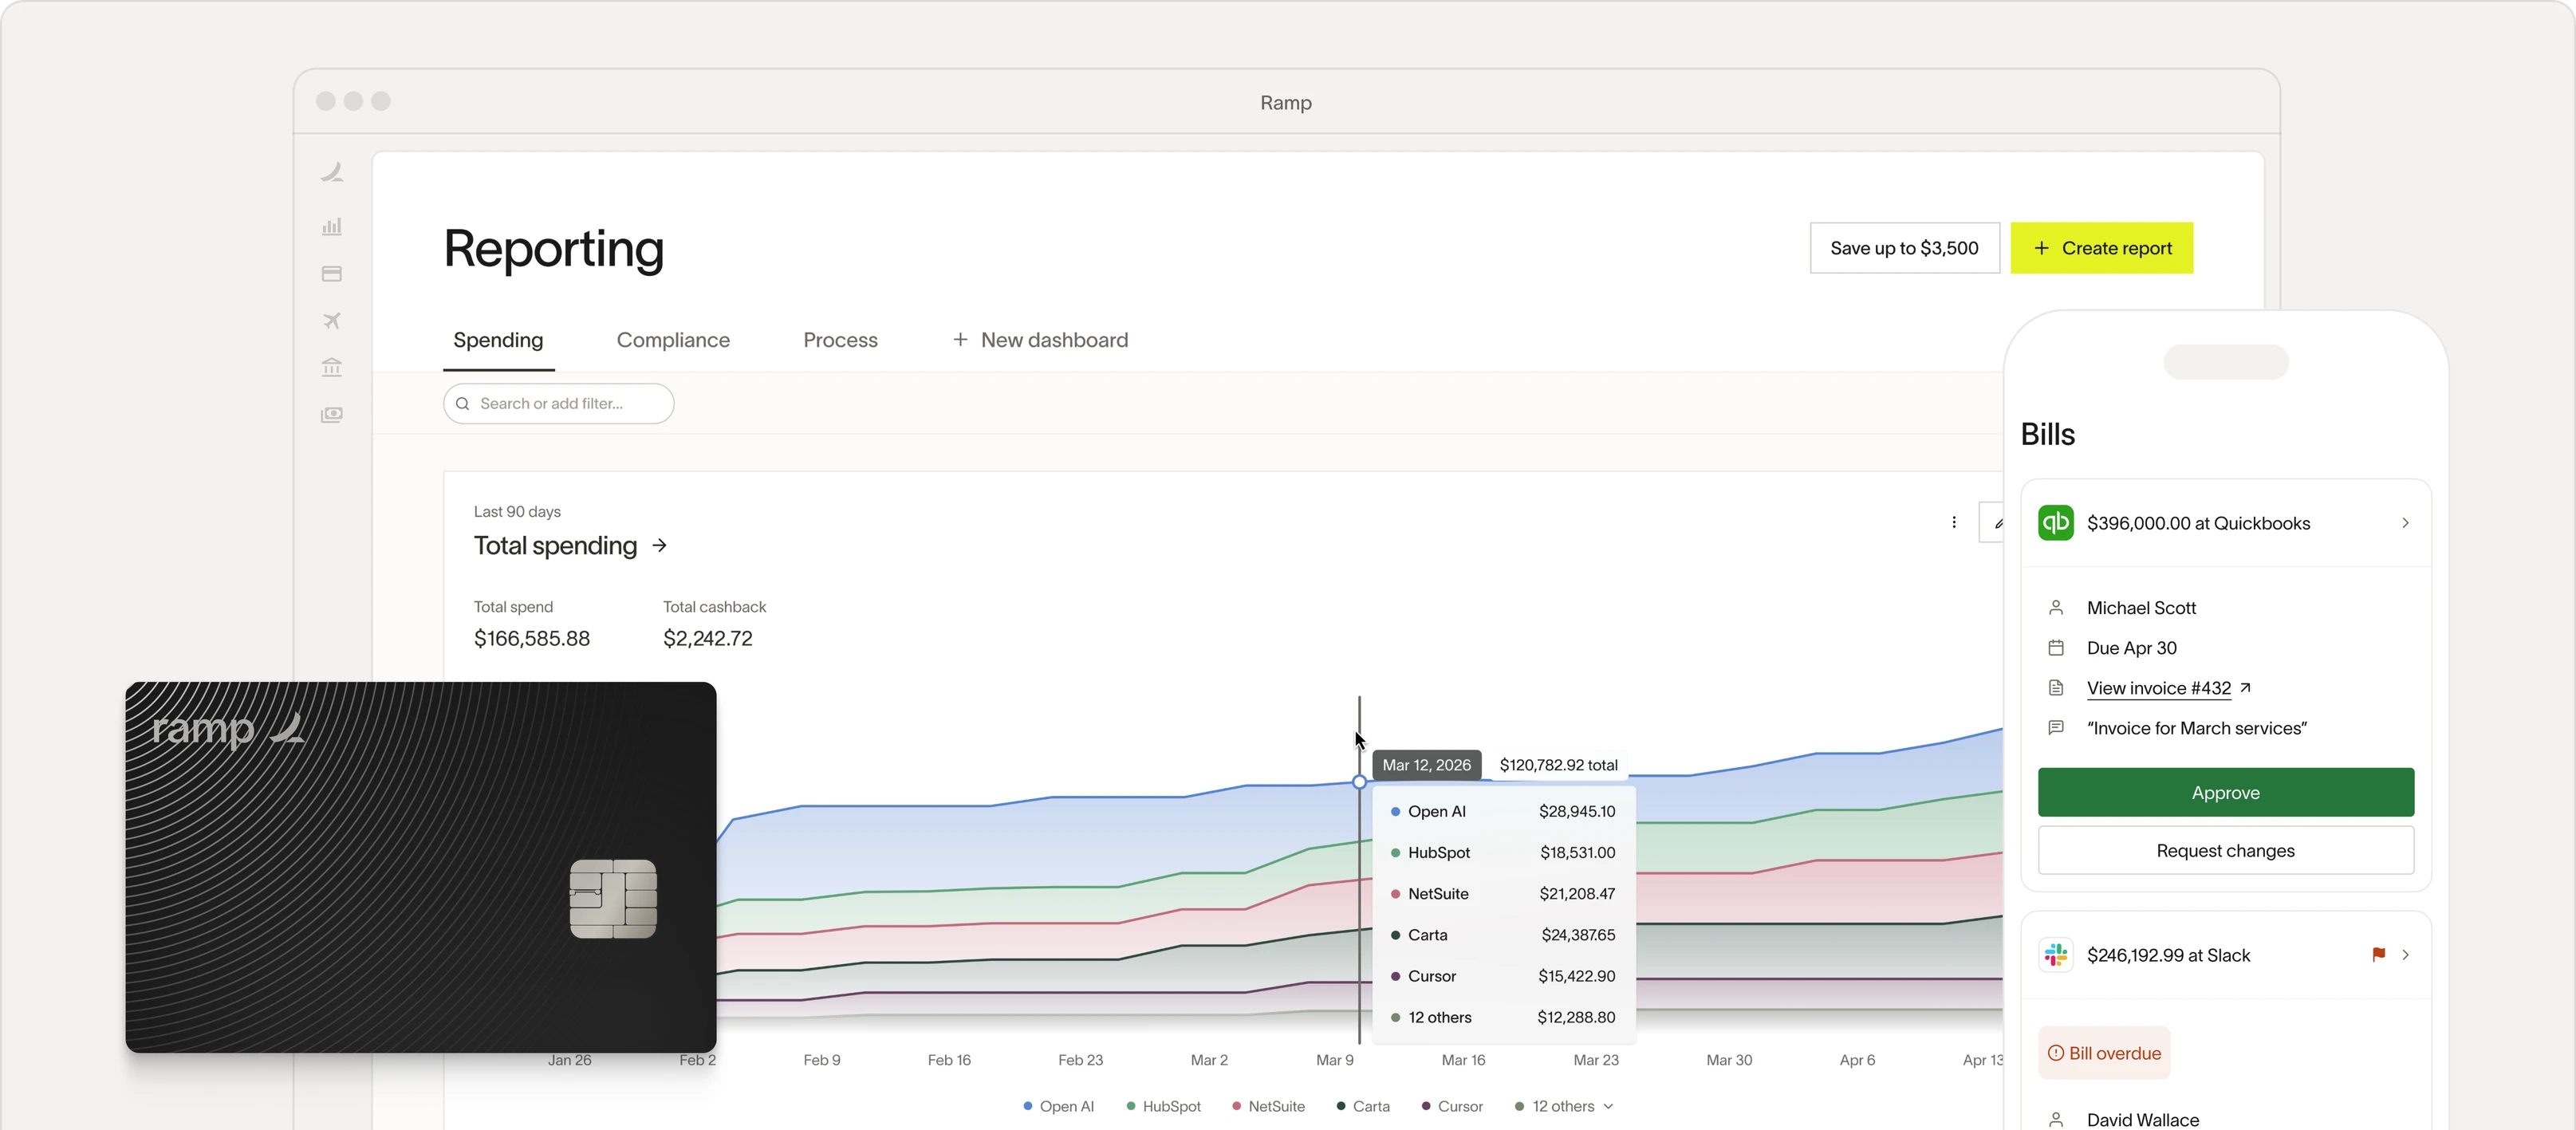
Task: Open the airplane travel icon in sidebar
Action: 332,320
